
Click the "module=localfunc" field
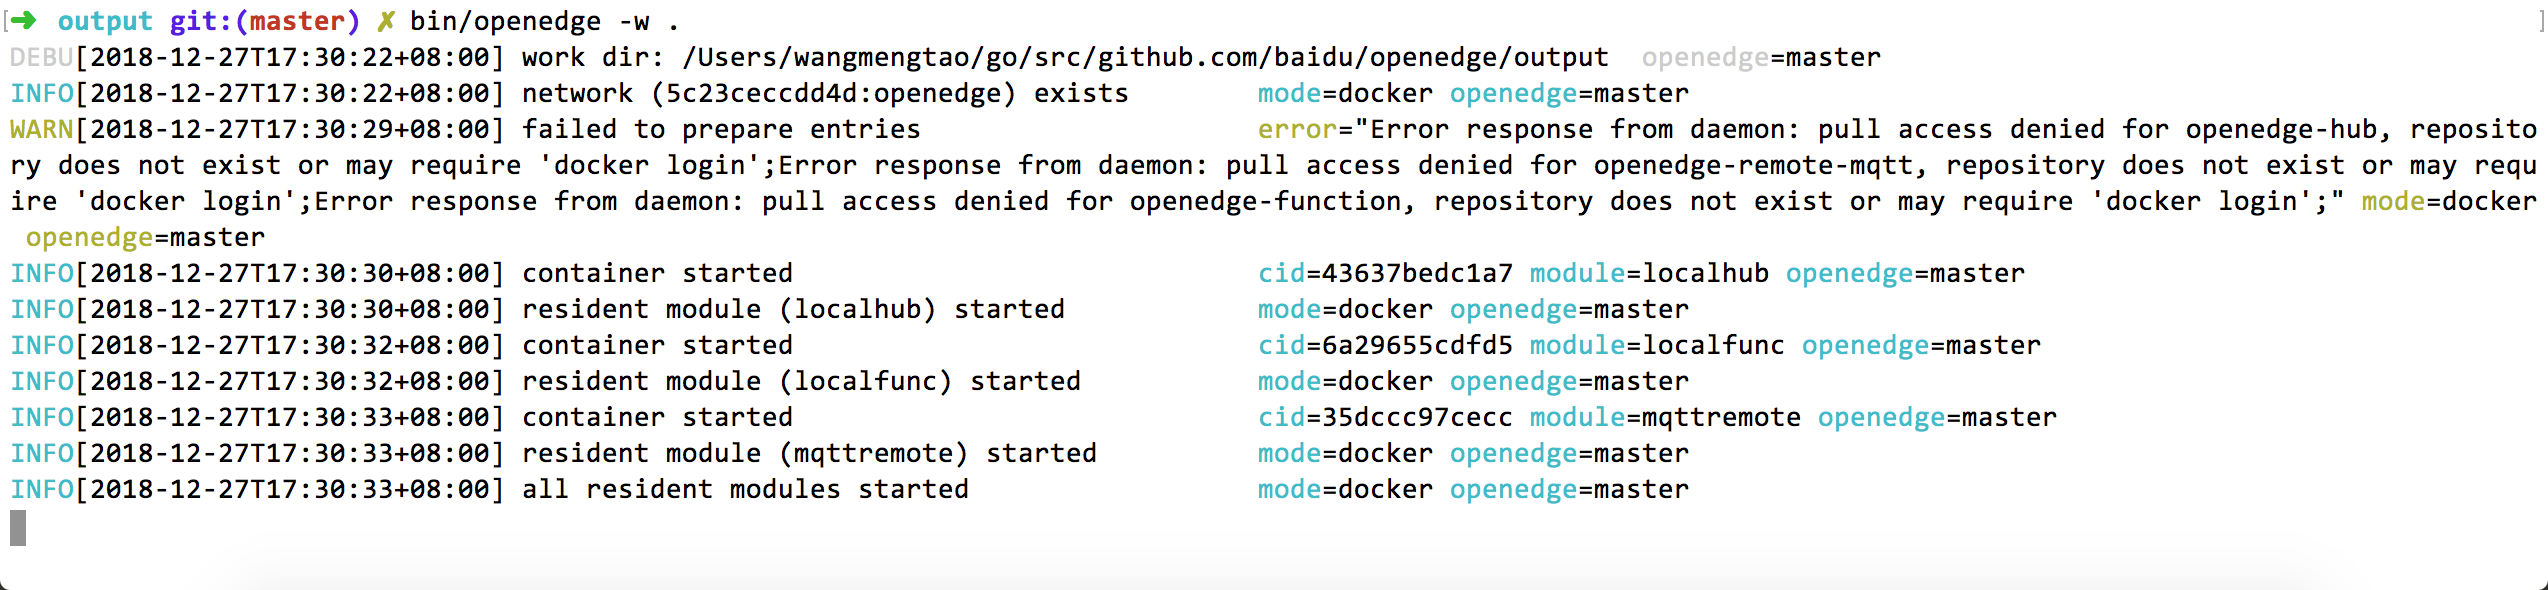click(x=1657, y=345)
